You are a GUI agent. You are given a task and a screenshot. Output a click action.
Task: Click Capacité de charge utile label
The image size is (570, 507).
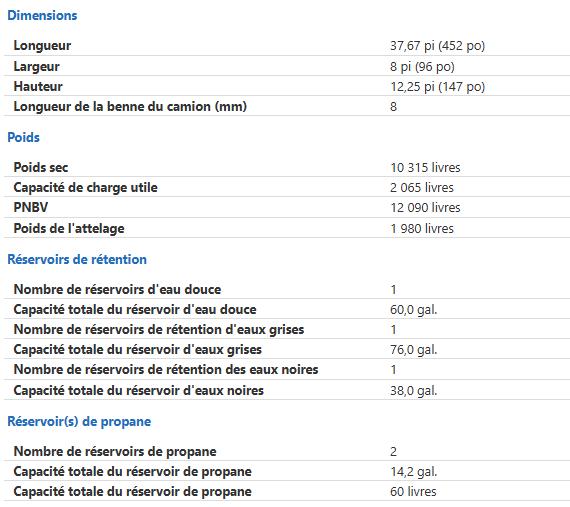pos(85,188)
